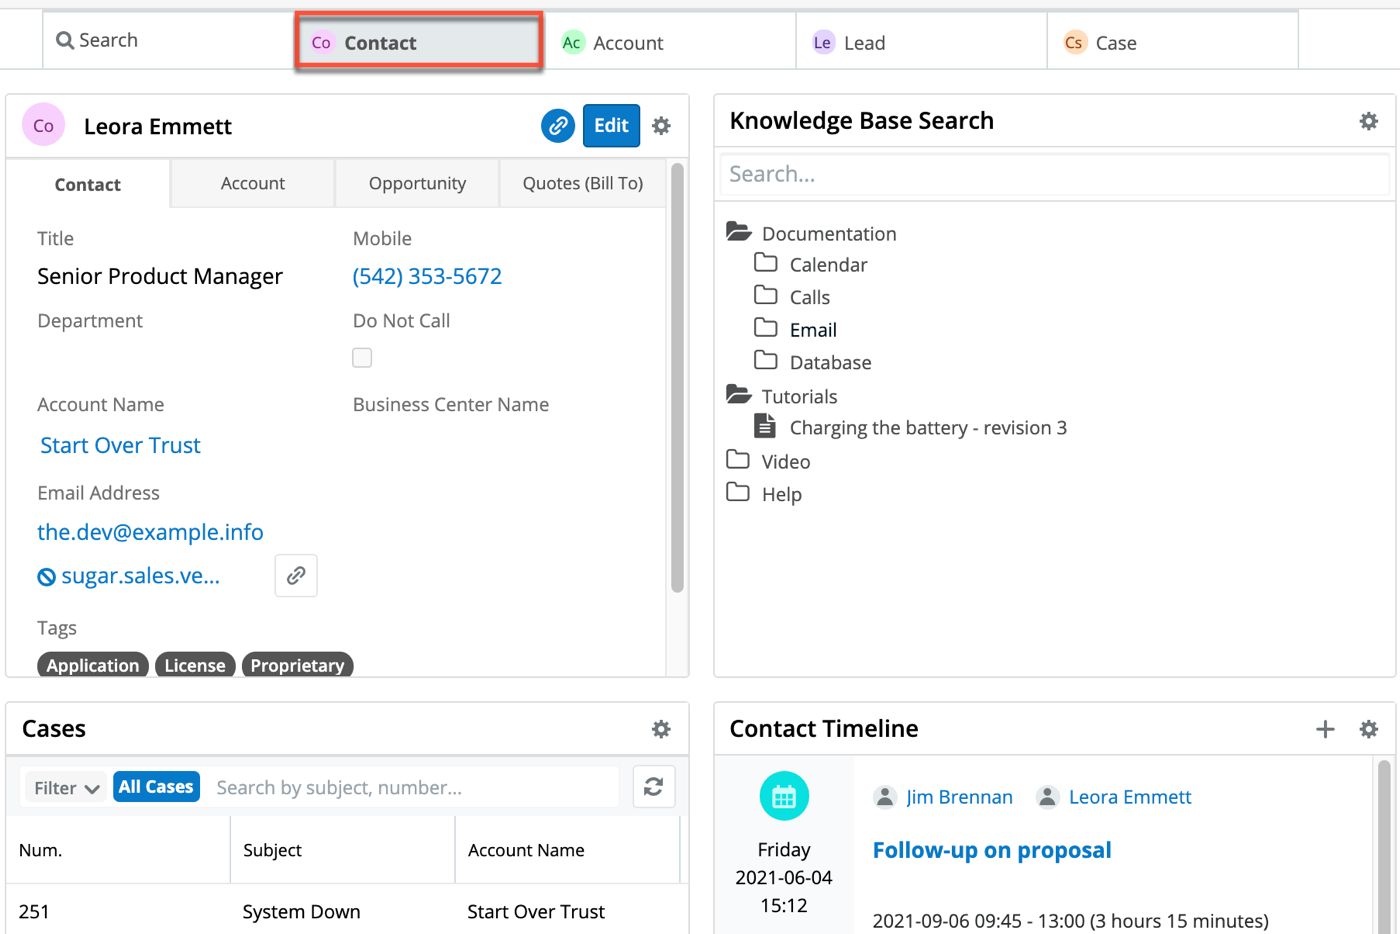Click the Cases panel gear icon
Screen dimensions: 1400x934
click(x=661, y=729)
